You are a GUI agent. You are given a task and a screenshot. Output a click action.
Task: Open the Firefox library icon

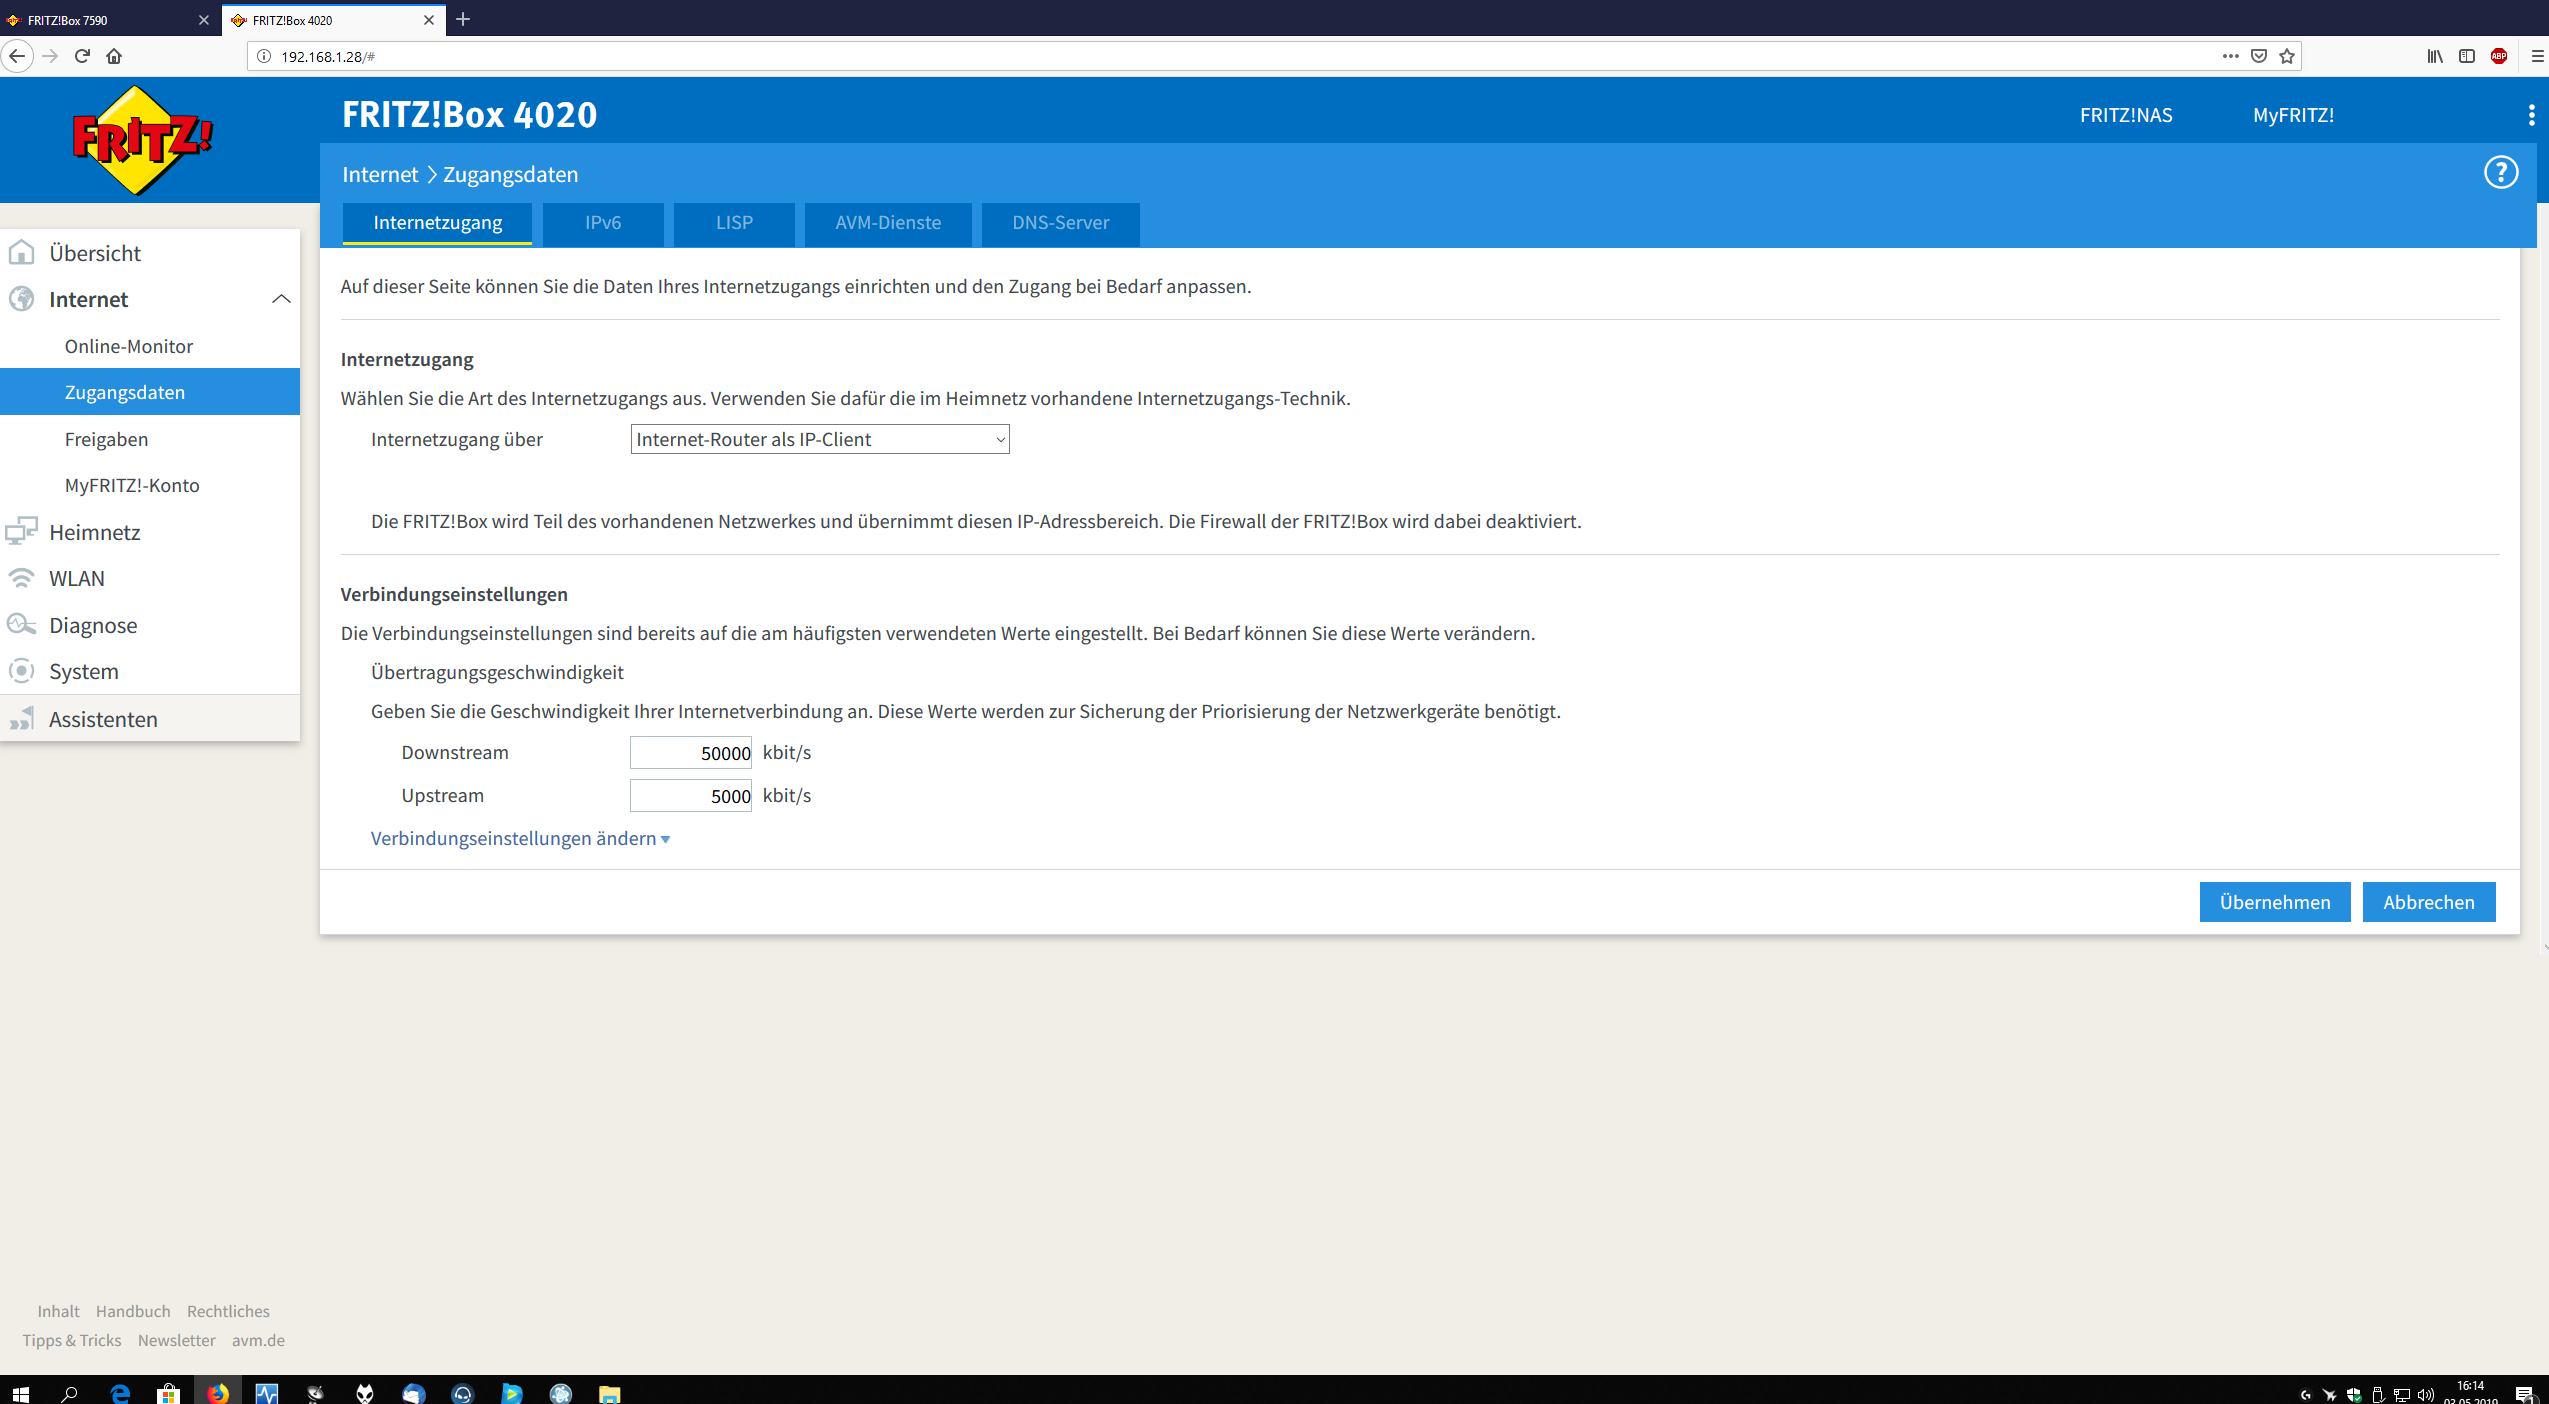2435,56
